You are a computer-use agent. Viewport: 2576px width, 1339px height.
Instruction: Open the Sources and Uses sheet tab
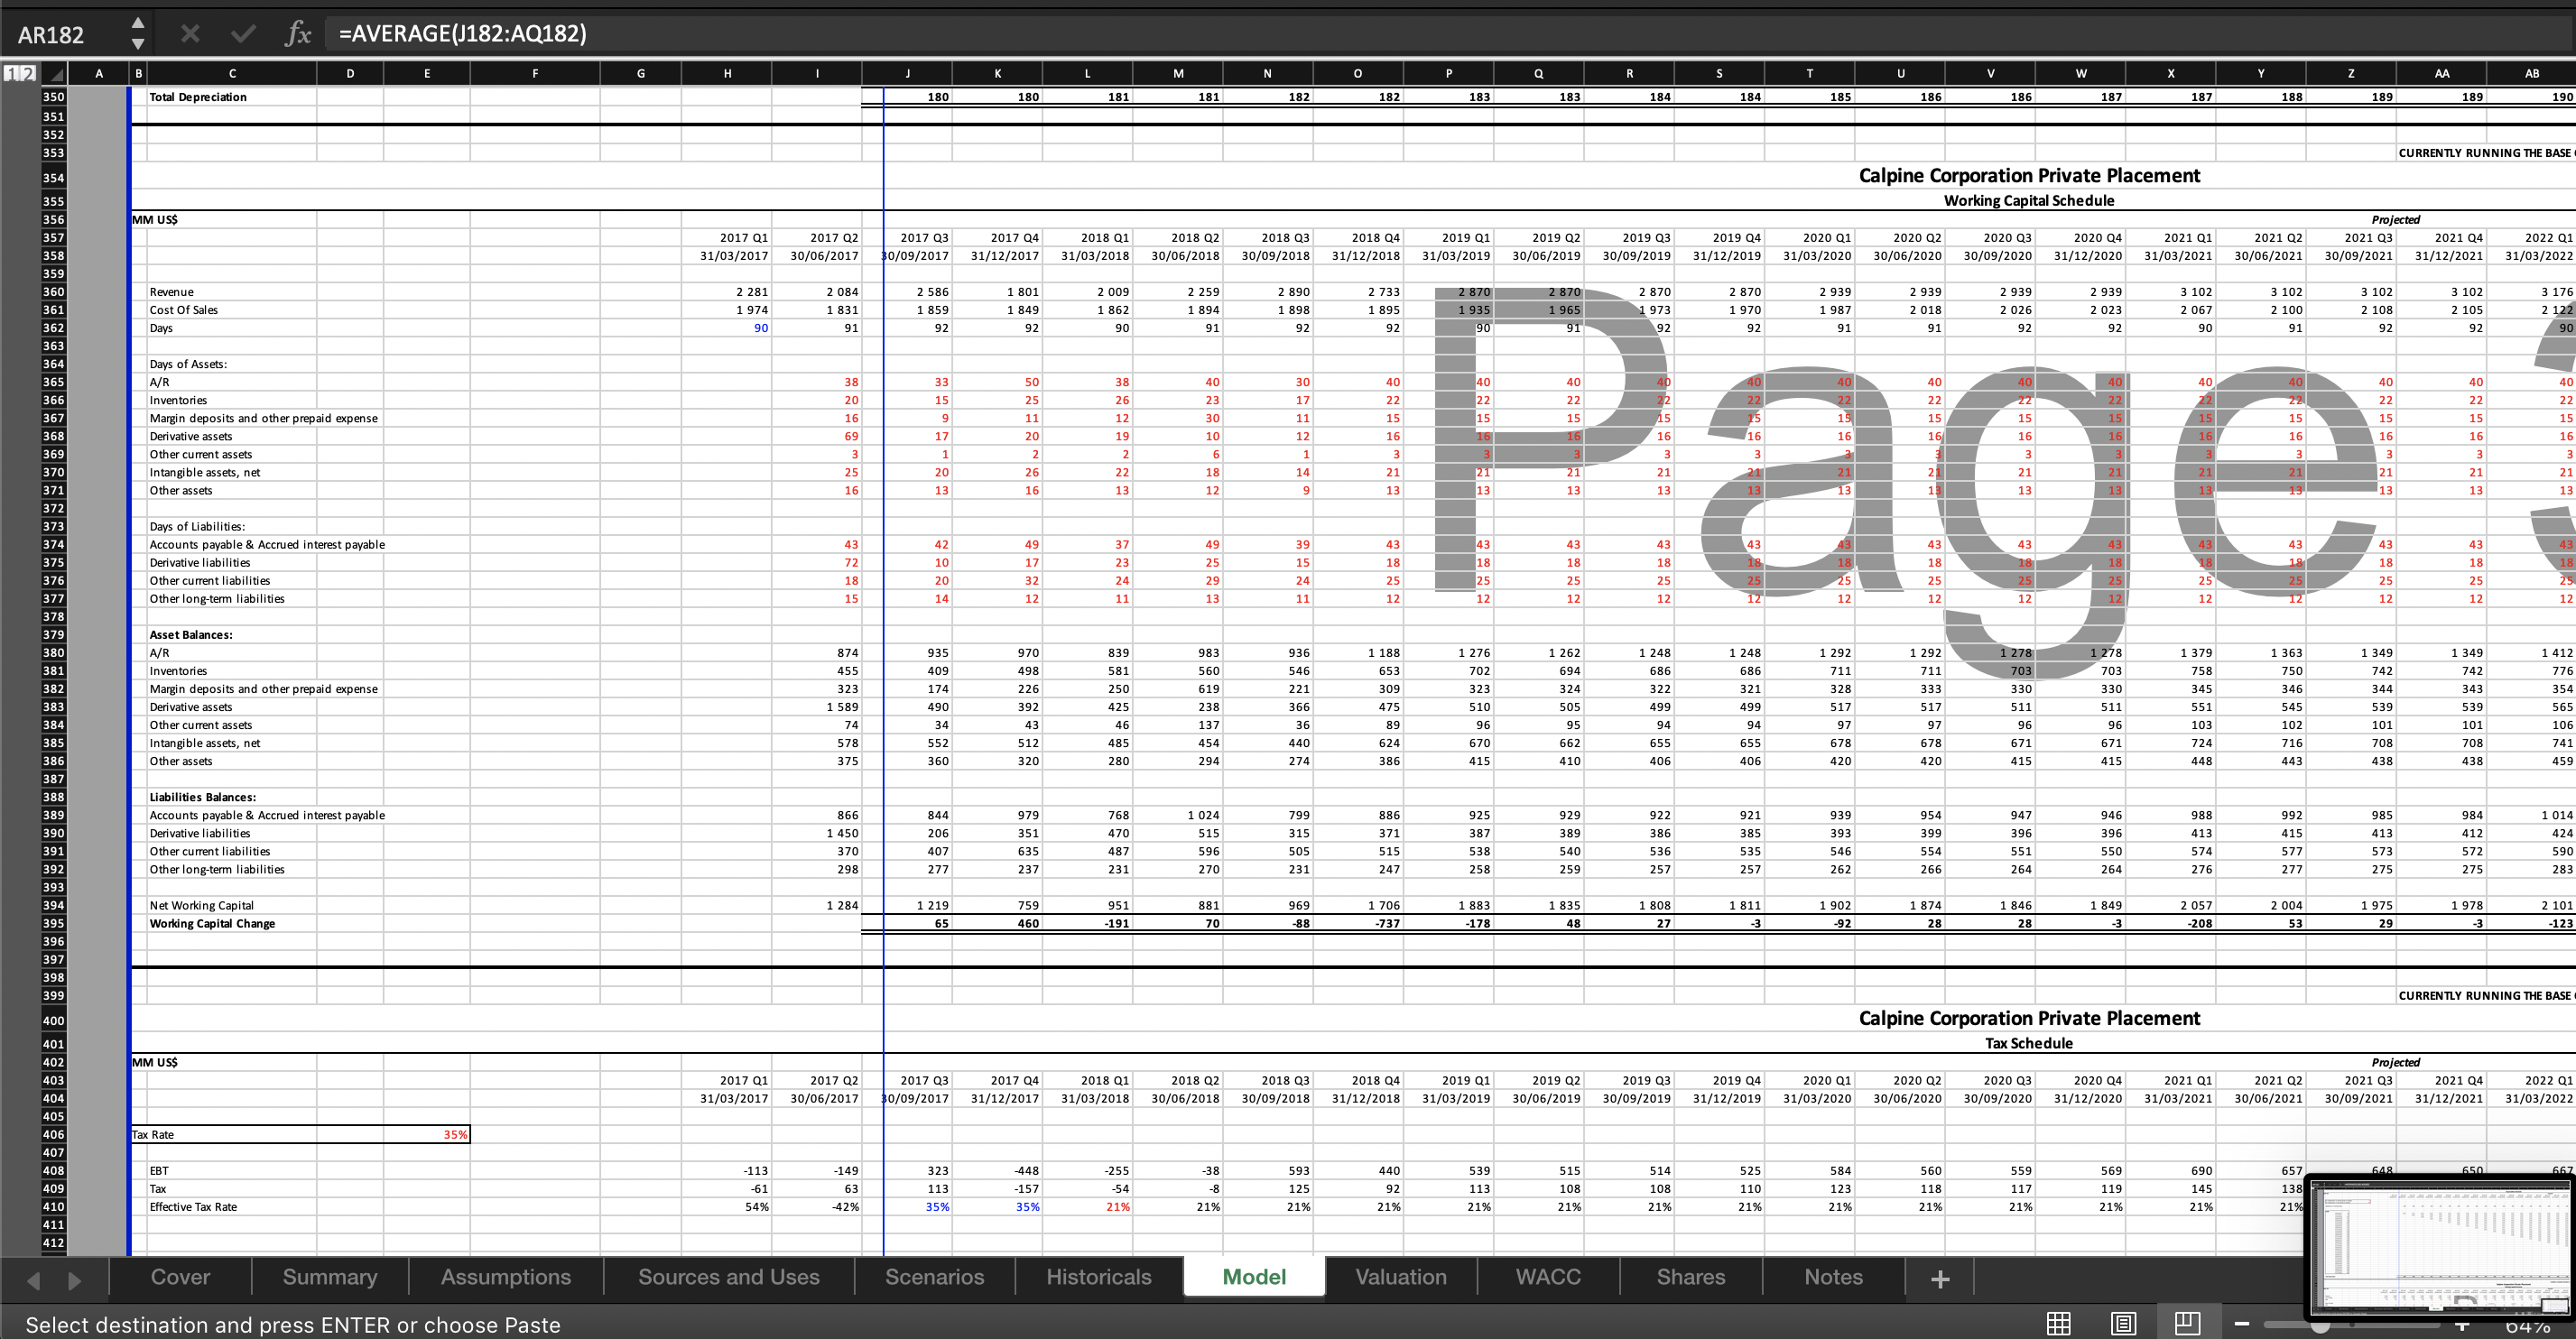(729, 1277)
